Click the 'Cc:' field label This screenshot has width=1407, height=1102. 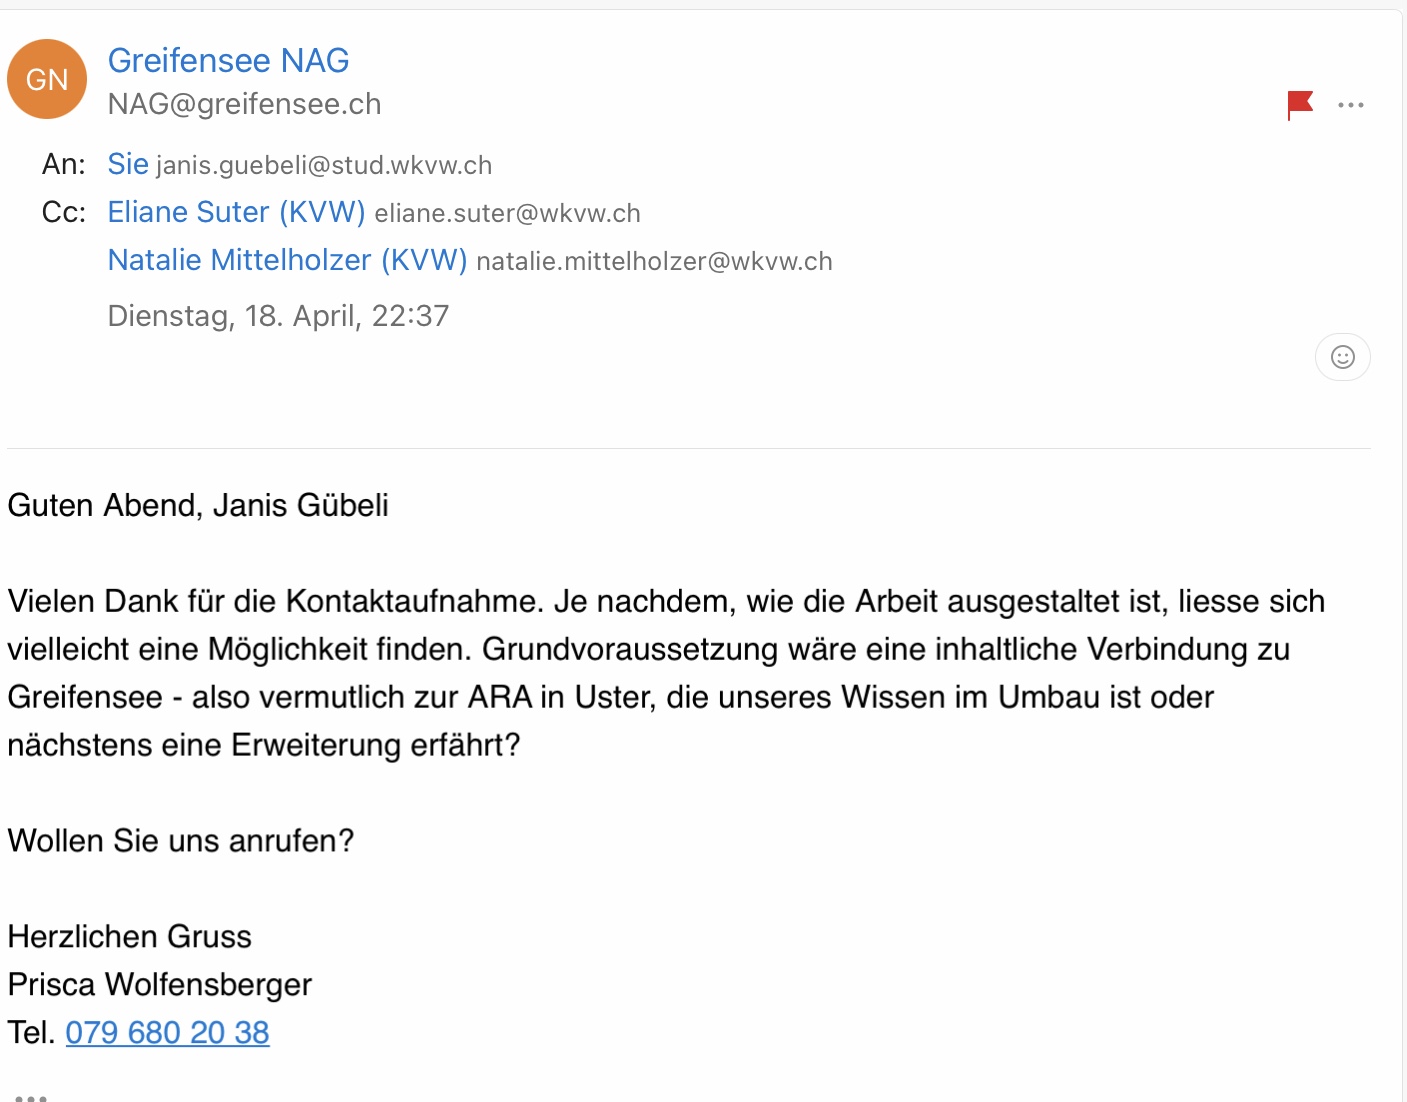point(64,212)
